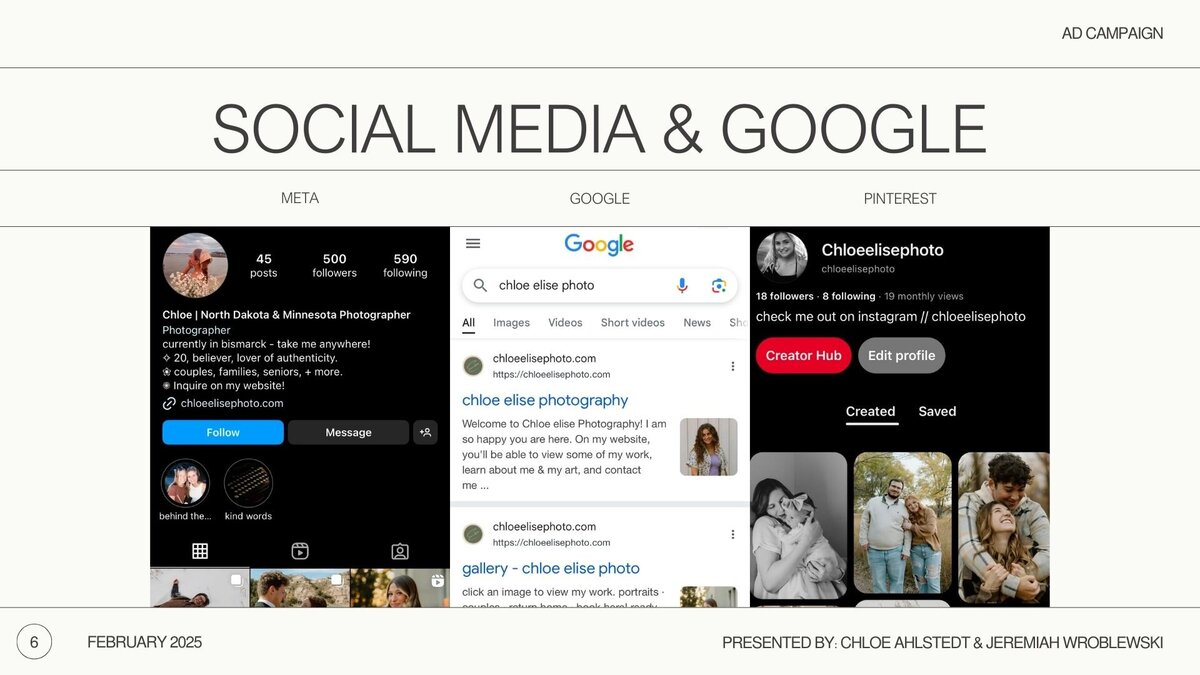Open the black-and-white mother and baby pin
The height and width of the screenshot is (675, 1200).
[x=798, y=527]
